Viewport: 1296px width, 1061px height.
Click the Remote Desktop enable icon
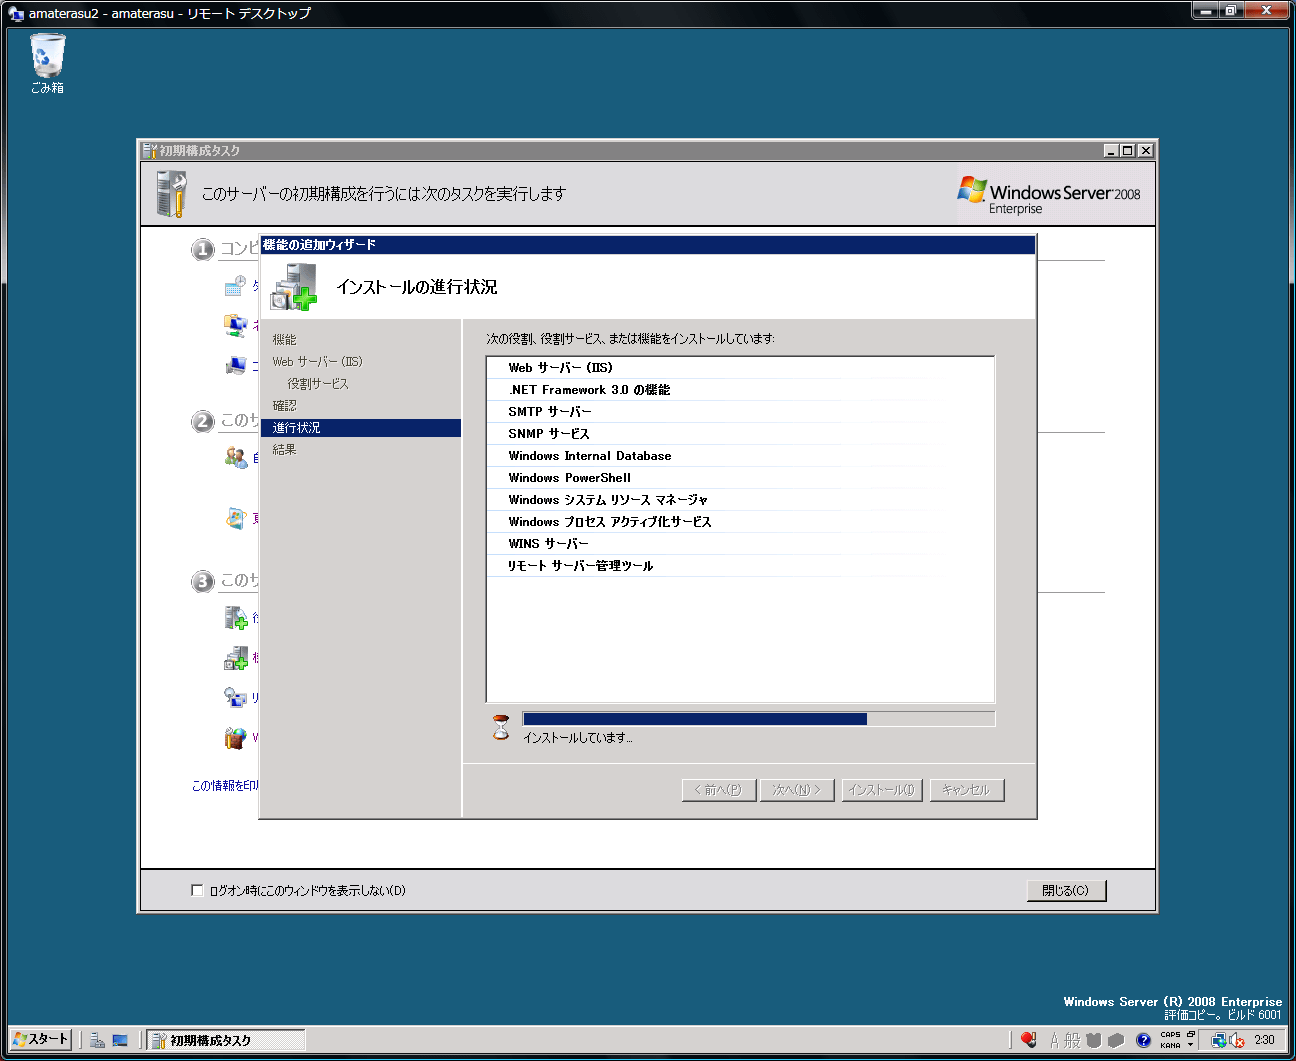[235, 697]
